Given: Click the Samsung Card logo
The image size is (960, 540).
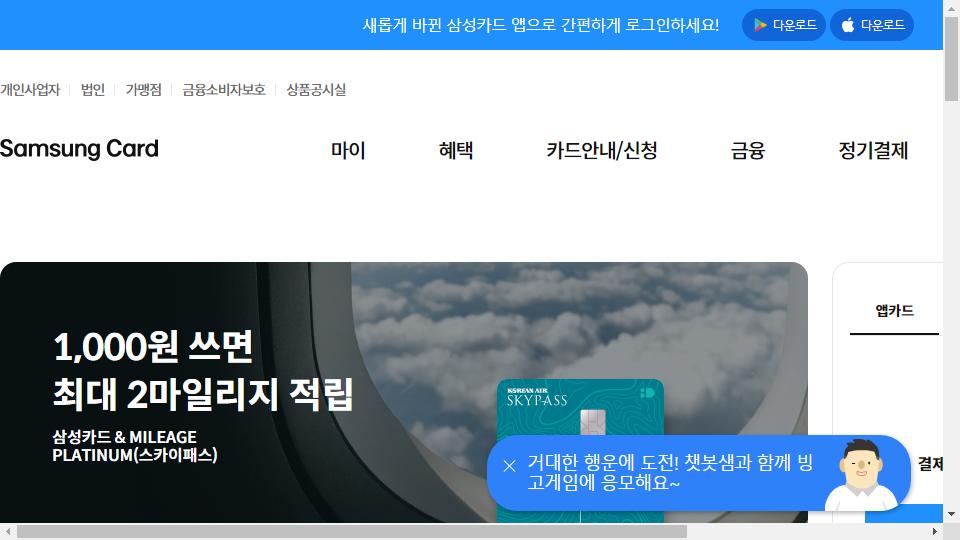Looking at the screenshot, I should tap(80, 149).
